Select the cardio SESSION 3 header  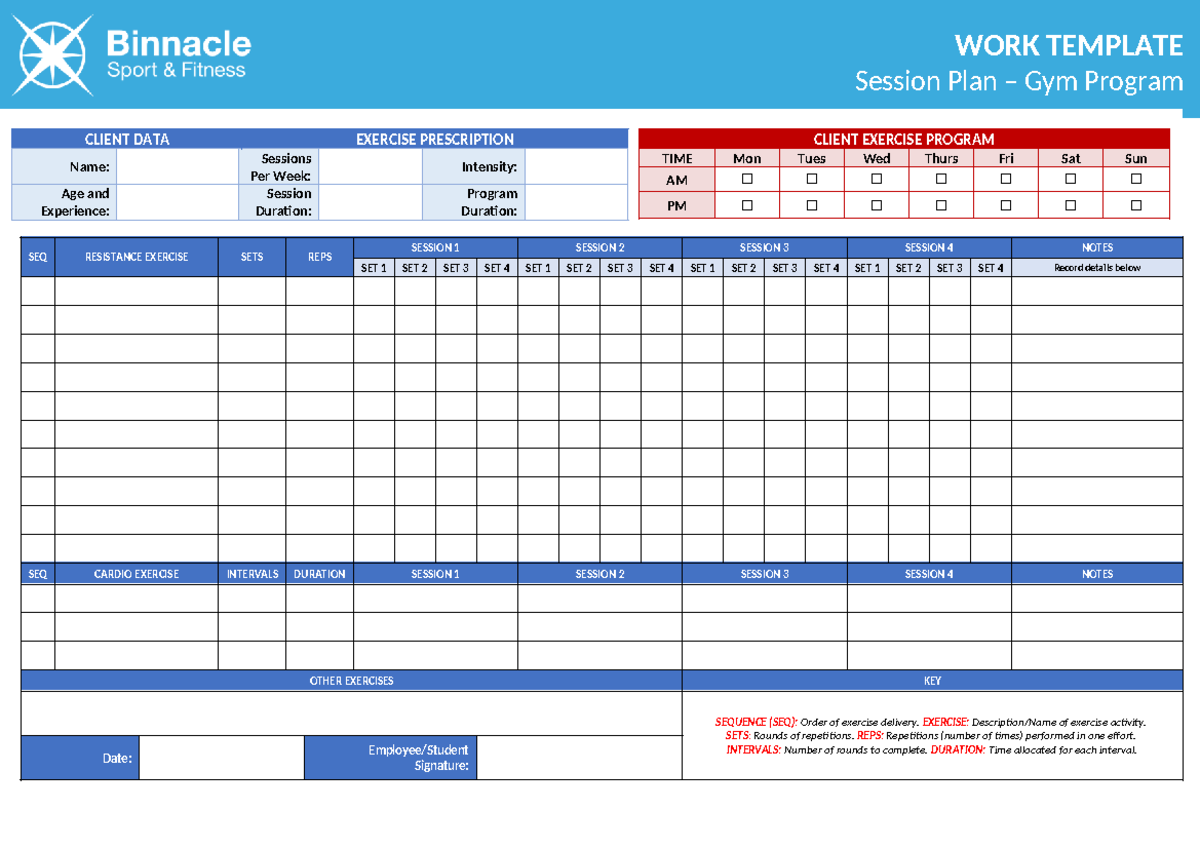(x=765, y=574)
